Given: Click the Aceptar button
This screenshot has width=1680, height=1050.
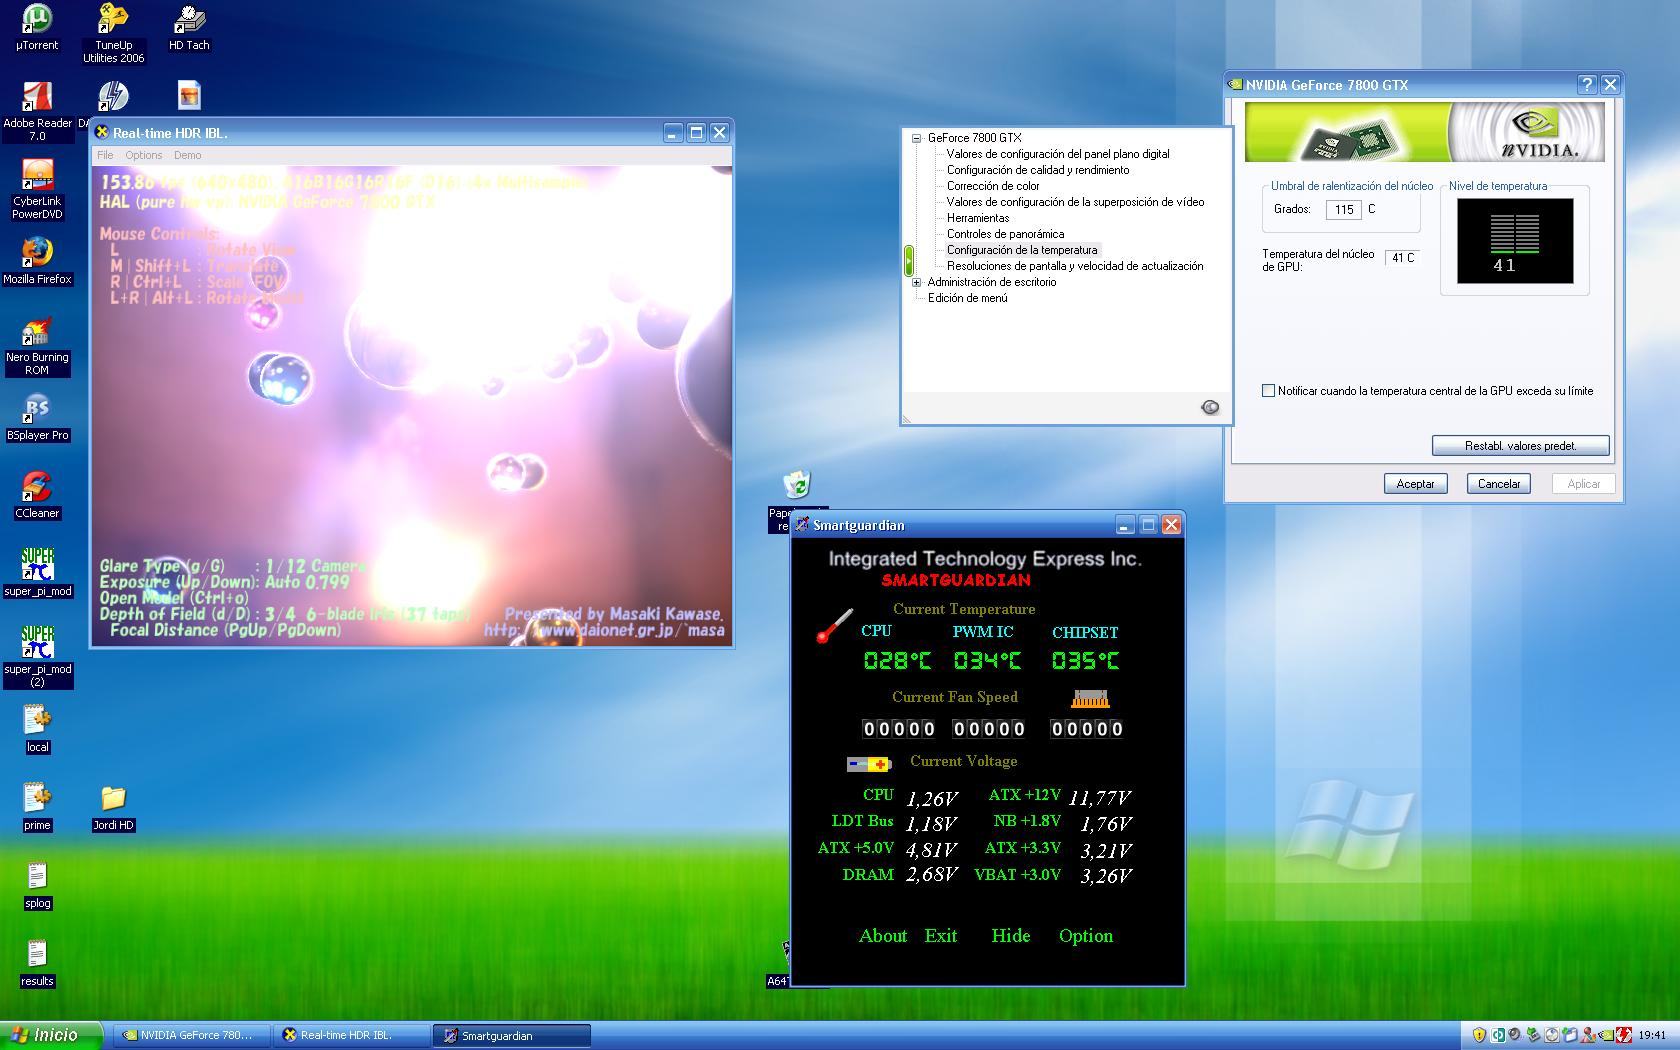Looking at the screenshot, I should tap(1415, 484).
